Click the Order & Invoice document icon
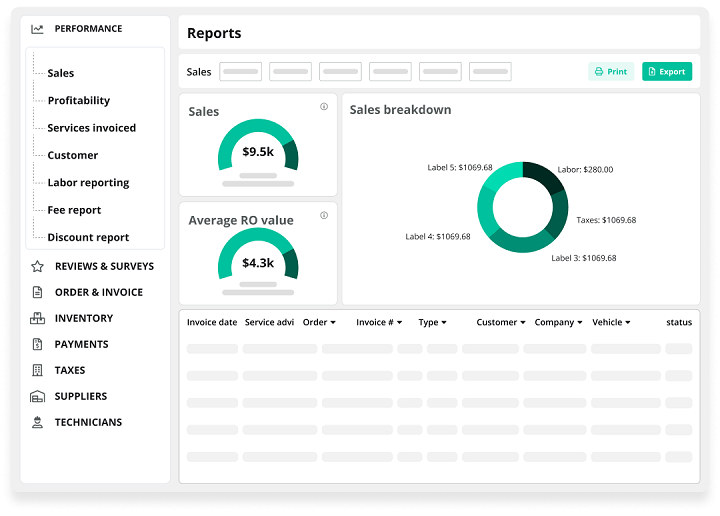 37,293
